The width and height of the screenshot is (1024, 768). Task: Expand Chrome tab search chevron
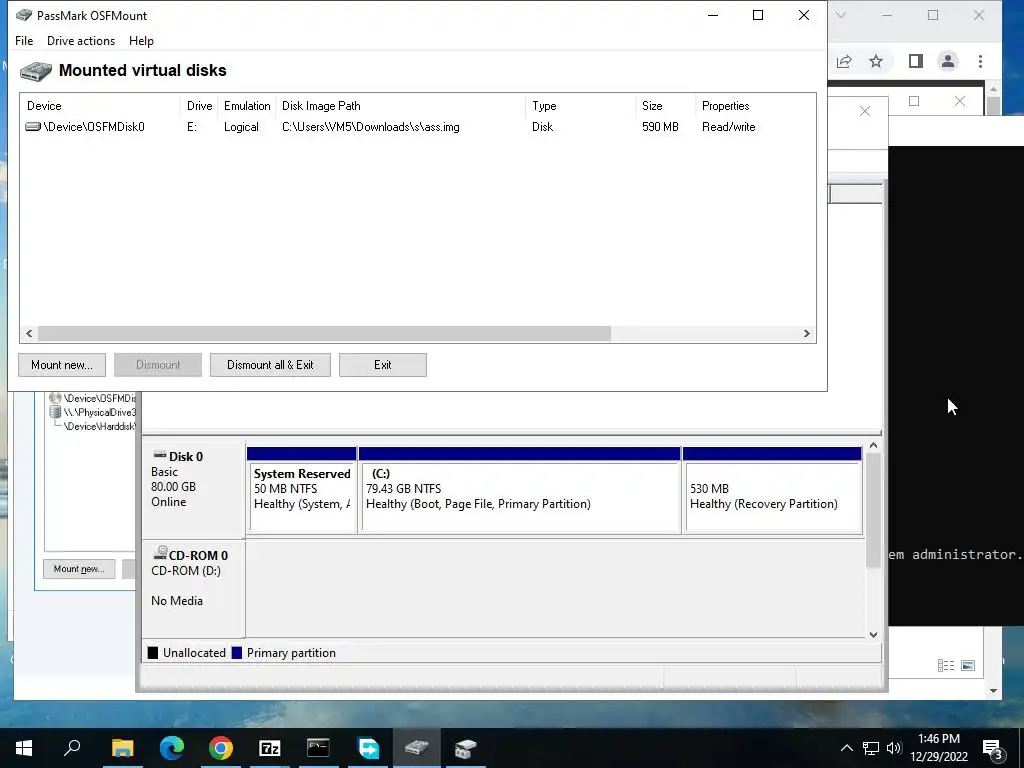point(841,15)
